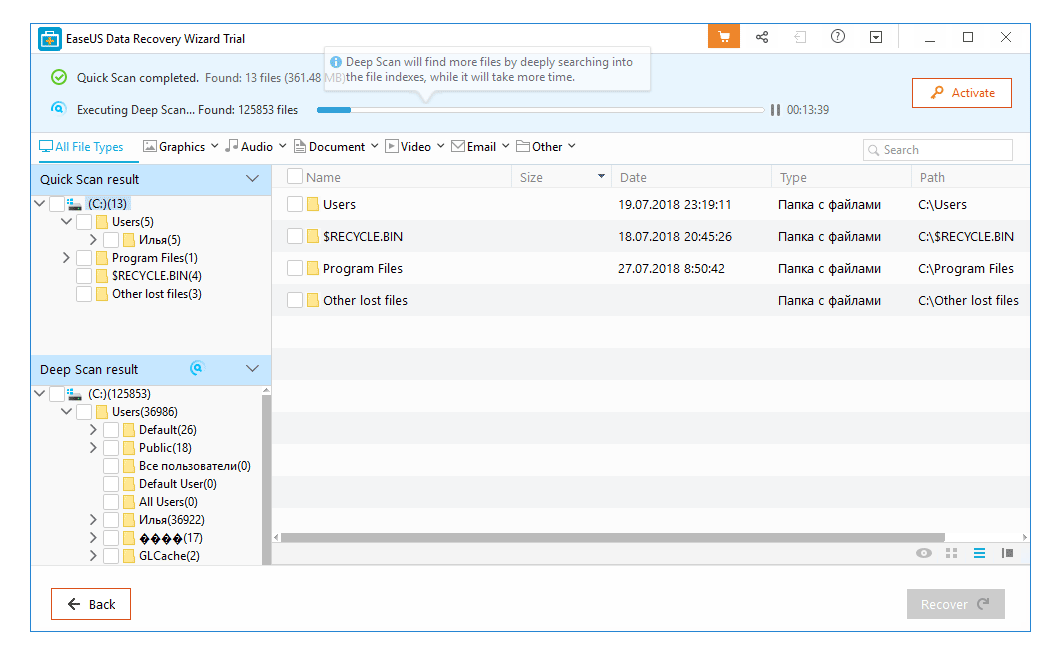
Task: Click the Quick Scan completed checkmark icon
Action: [x=59, y=77]
